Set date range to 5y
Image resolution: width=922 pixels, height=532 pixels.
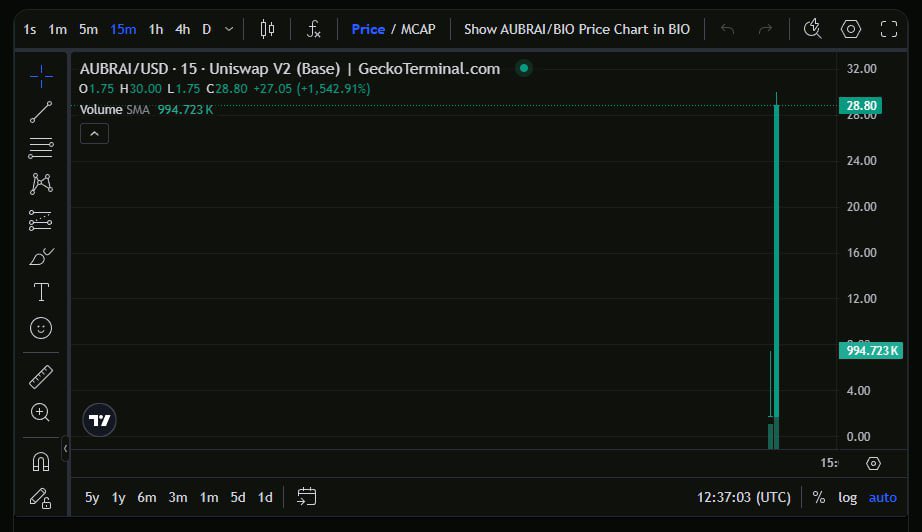[x=92, y=497]
